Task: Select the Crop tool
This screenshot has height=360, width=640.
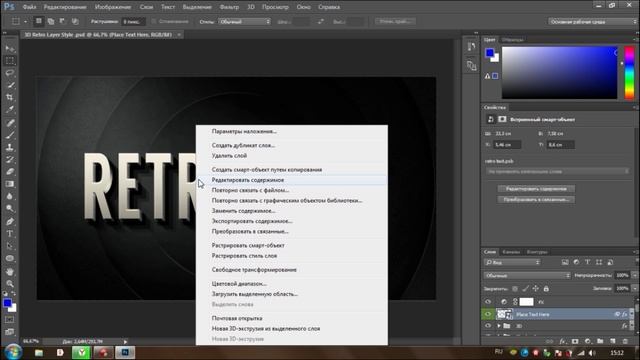Action: click(x=10, y=98)
